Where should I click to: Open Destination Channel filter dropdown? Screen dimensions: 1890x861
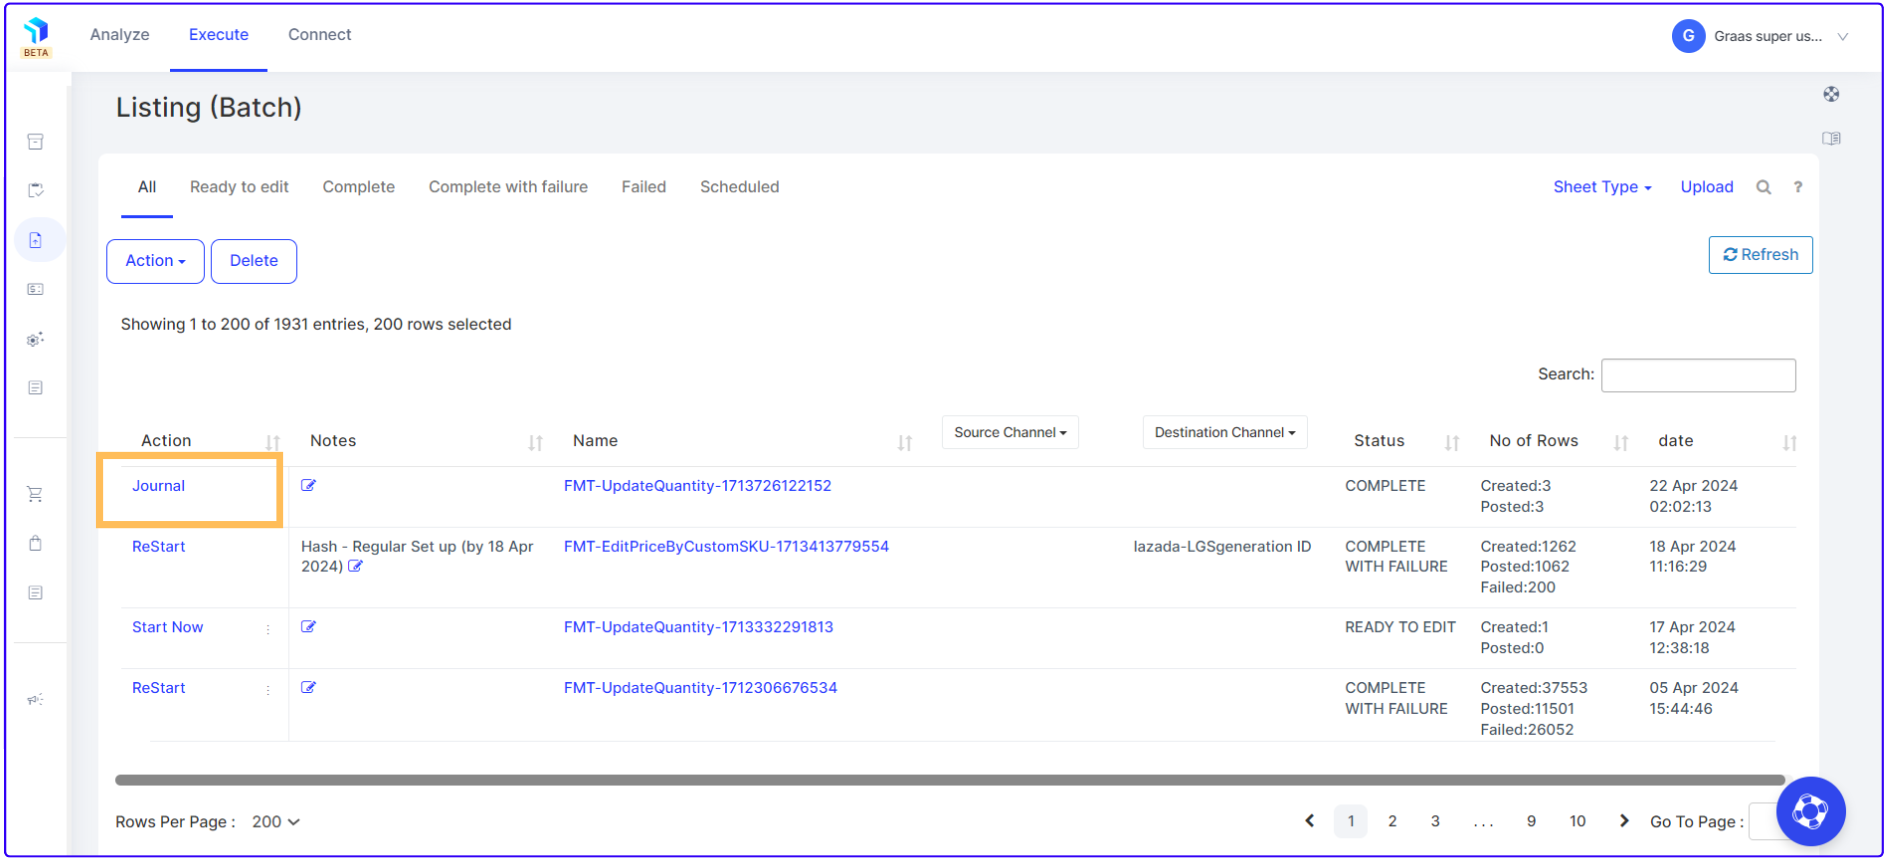[1225, 432]
